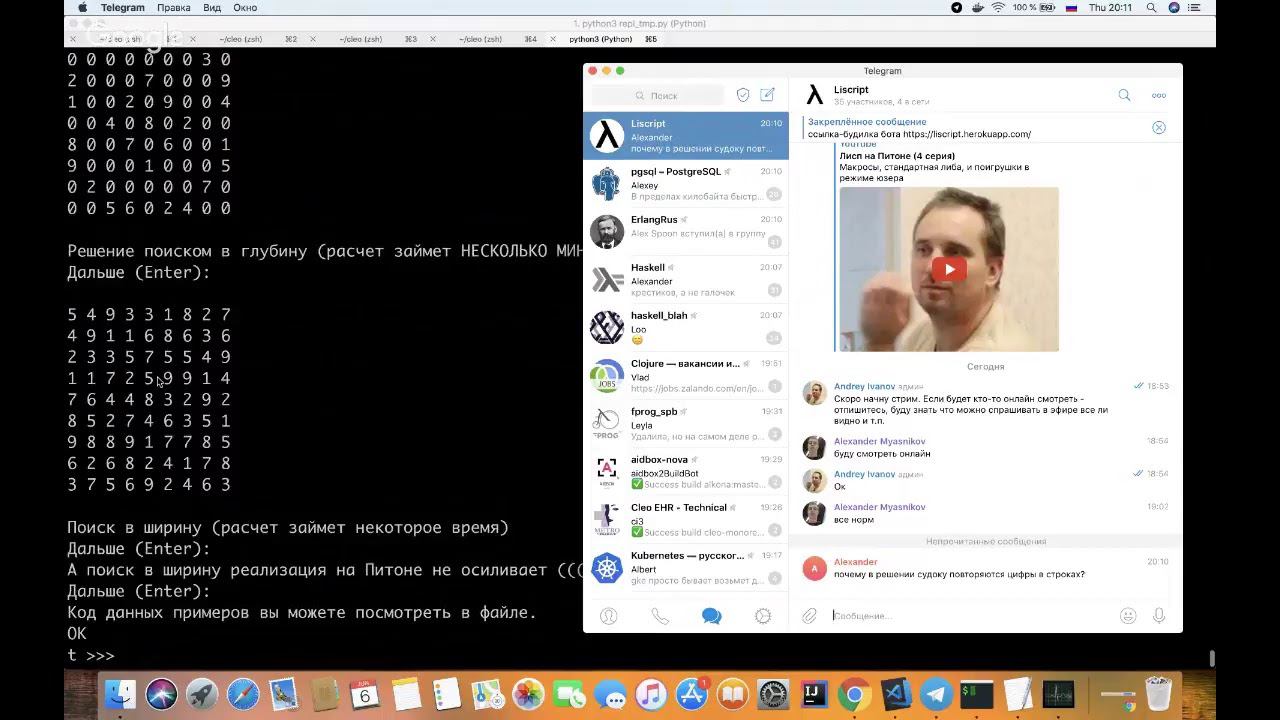The image size is (1280, 720).
Task: Open the Clojure вакансии chat
Action: point(686,376)
